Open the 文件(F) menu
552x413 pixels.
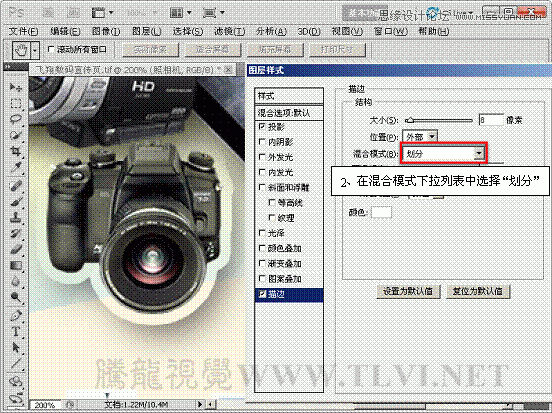coord(24,31)
